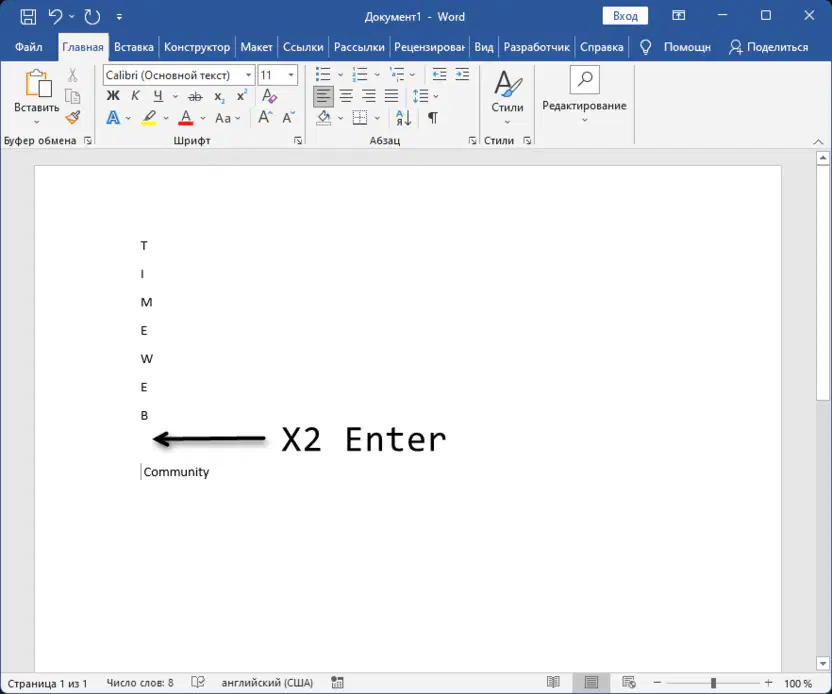832x694 pixels.
Task: Click the zoom slider in the status bar
Action: [713, 683]
